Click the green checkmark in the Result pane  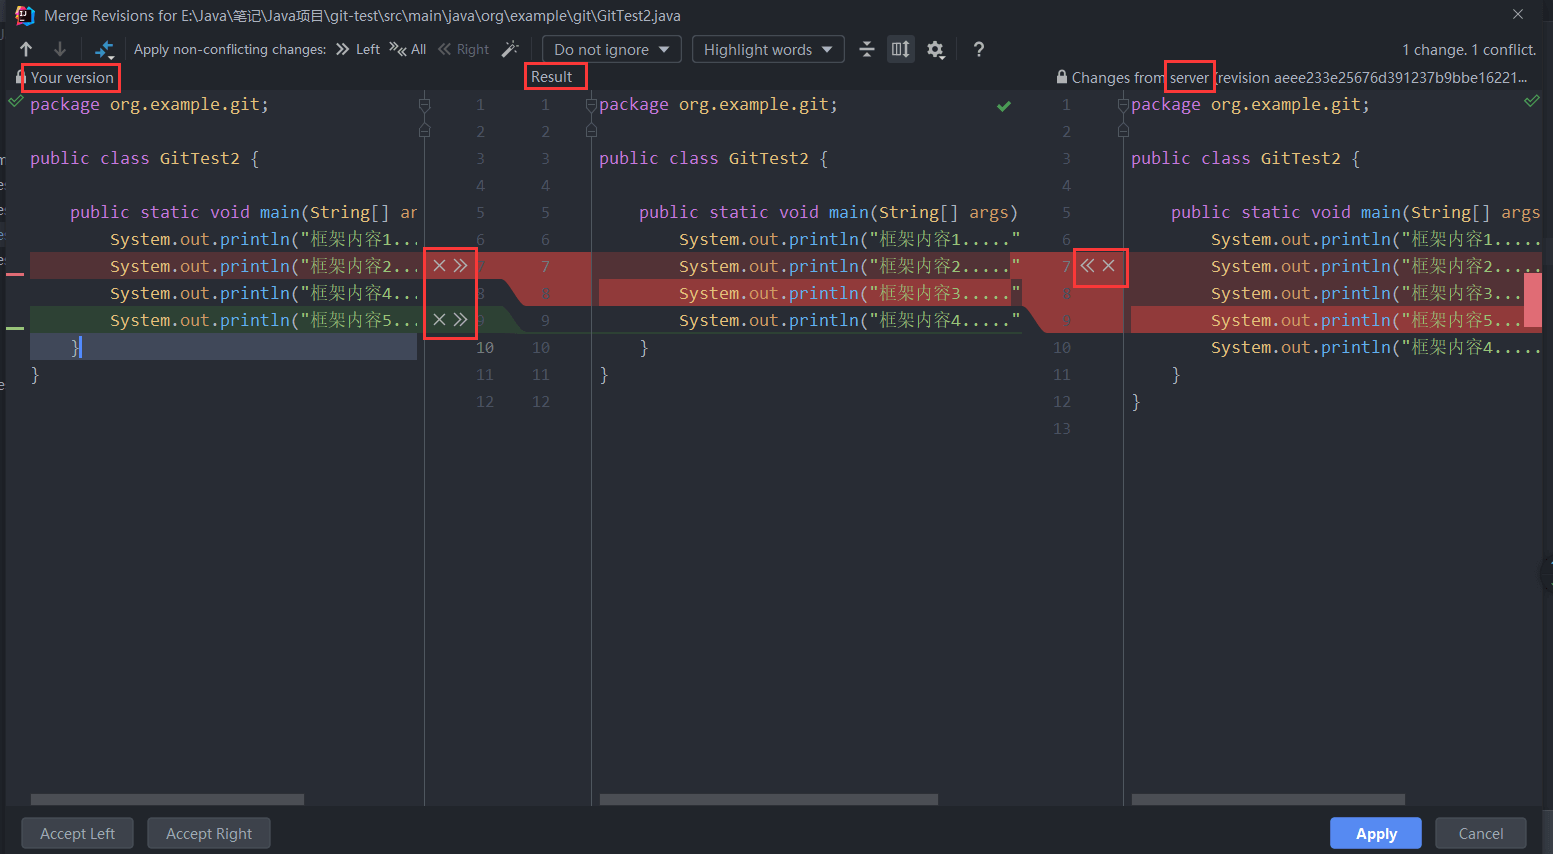1004,106
